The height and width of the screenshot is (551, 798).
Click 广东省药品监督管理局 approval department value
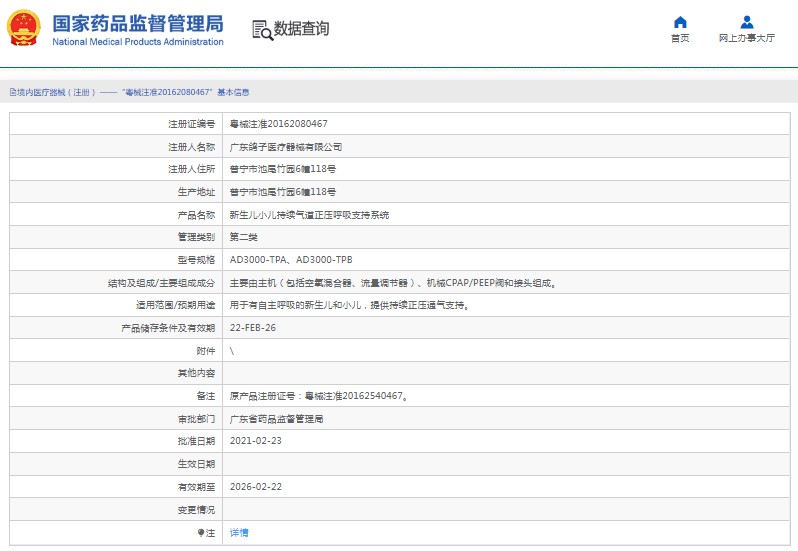[x=276, y=419]
